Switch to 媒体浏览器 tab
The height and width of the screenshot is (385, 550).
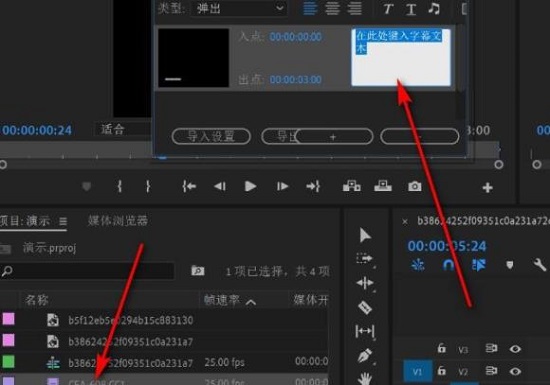118,221
